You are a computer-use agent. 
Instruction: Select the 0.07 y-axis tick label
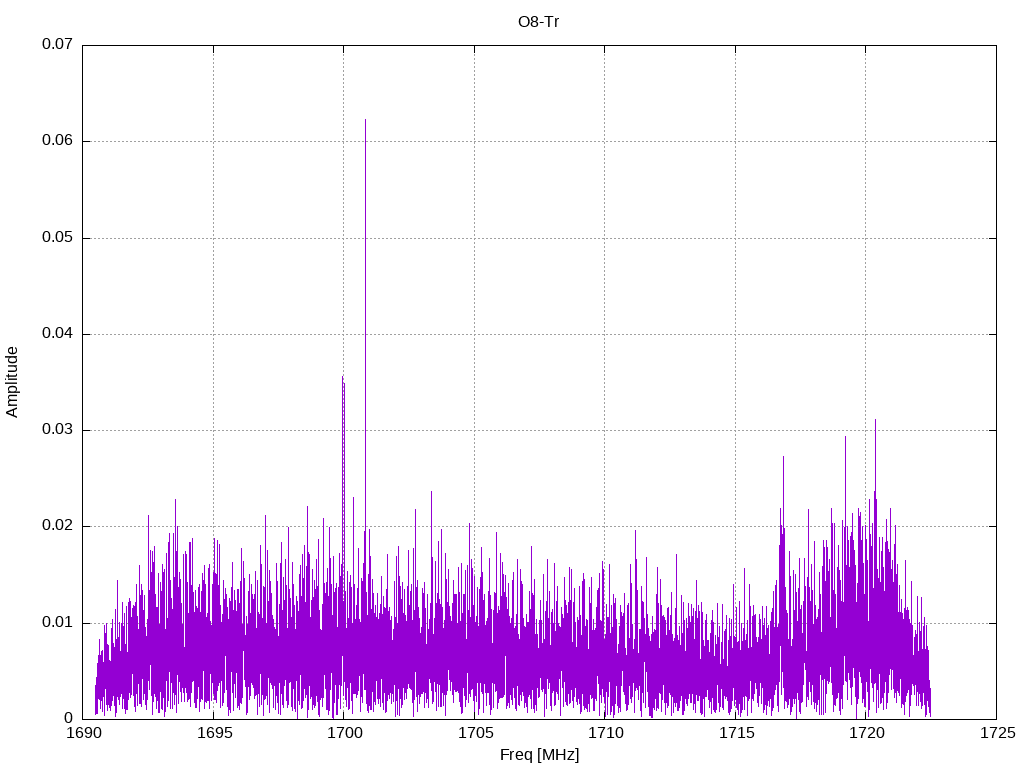tap(57, 45)
